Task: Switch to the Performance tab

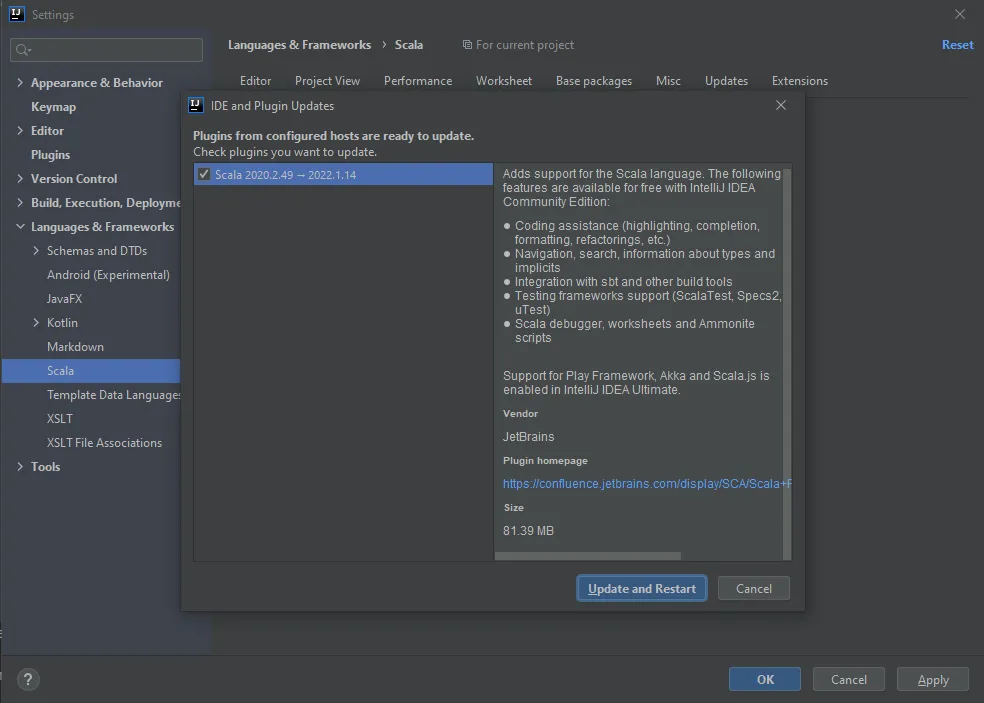Action: [x=418, y=81]
